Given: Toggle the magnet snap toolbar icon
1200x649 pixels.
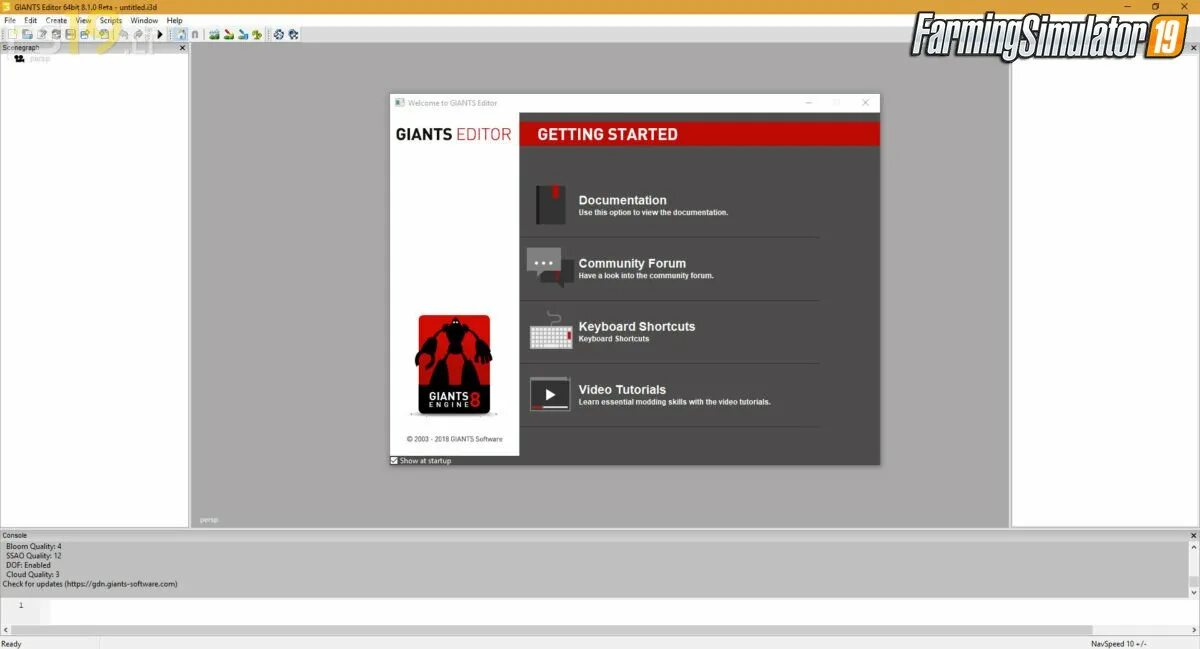Looking at the screenshot, I should 195,34.
